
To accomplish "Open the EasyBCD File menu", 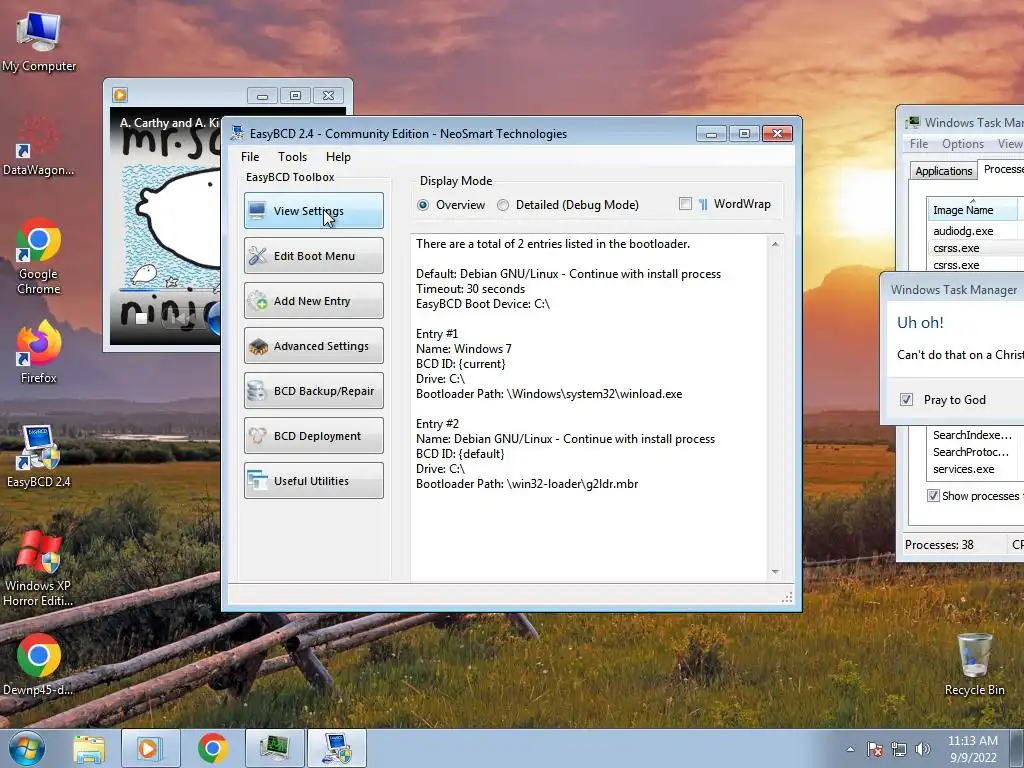I will click(x=249, y=157).
